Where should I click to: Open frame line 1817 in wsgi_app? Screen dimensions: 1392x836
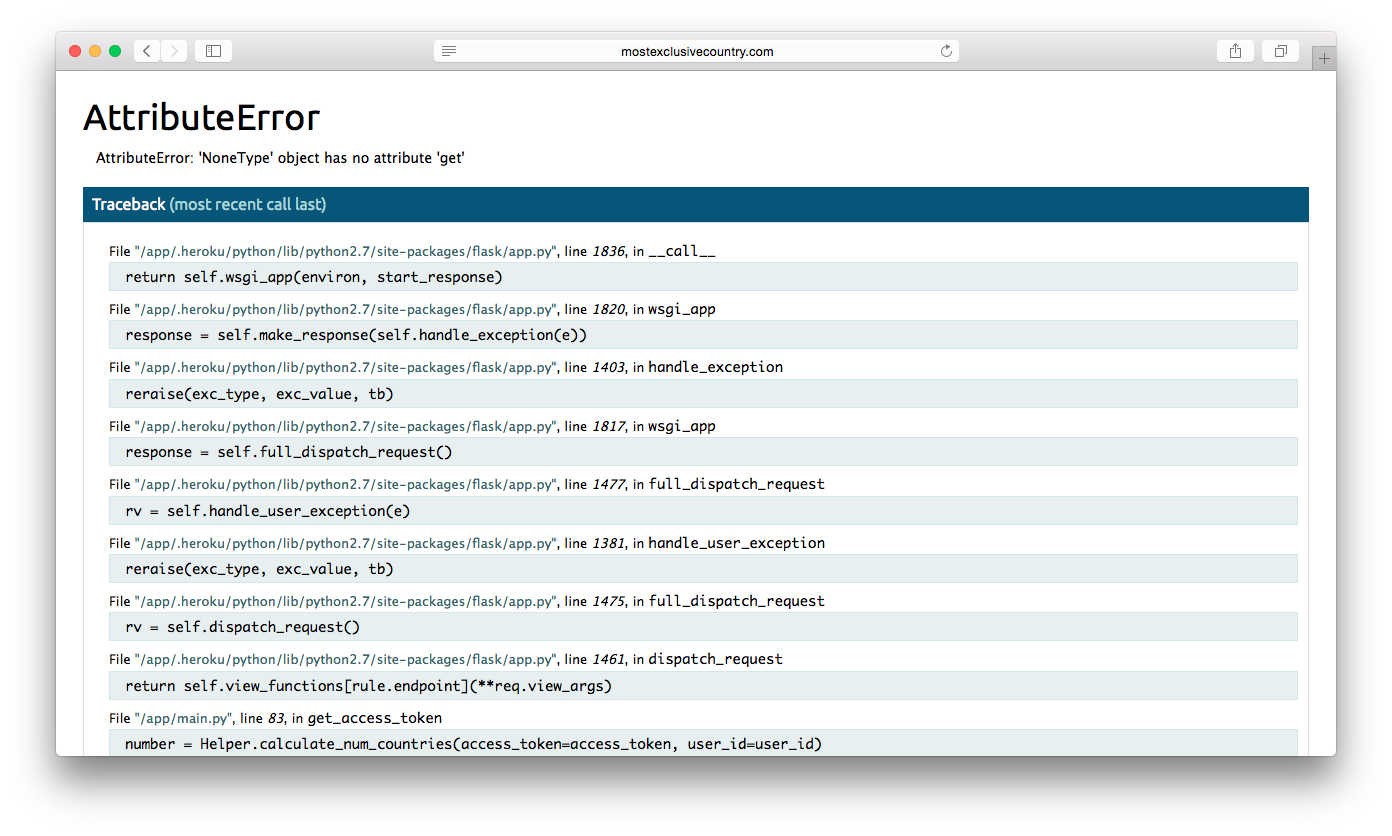(x=412, y=426)
